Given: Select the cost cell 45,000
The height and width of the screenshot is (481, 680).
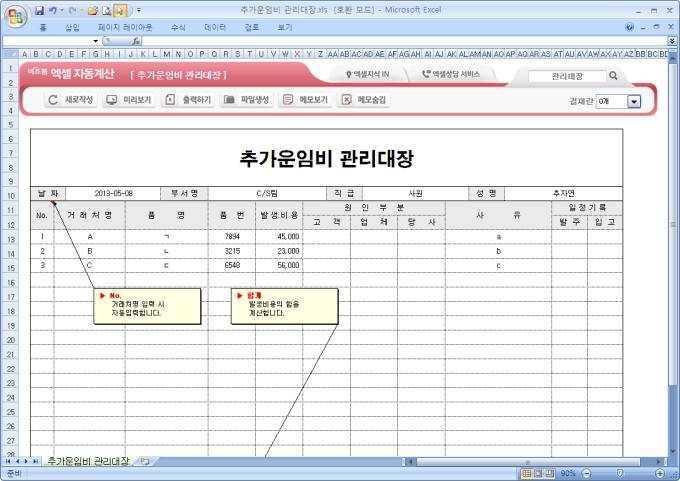Looking at the screenshot, I should click(x=279, y=237).
